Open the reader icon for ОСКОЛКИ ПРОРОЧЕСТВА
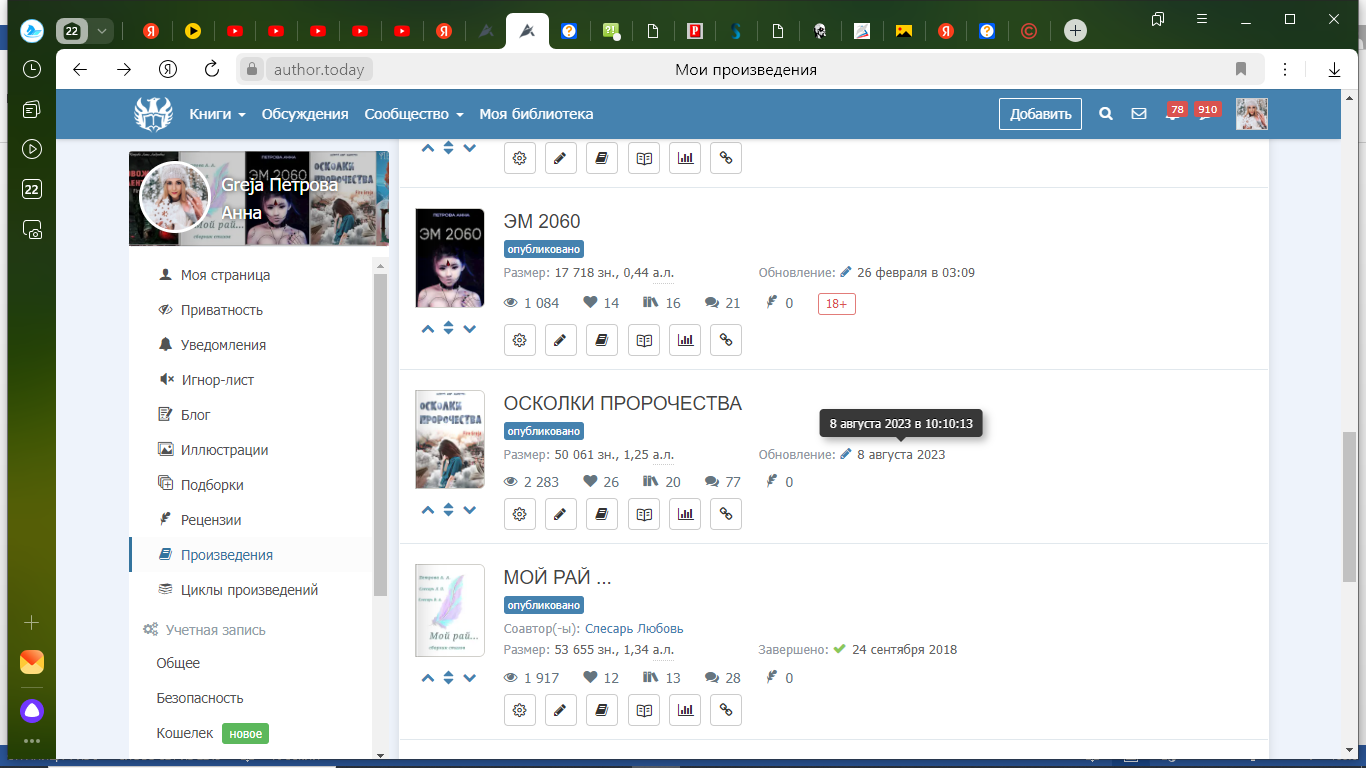Image resolution: width=1366 pixels, height=768 pixels. 644,514
